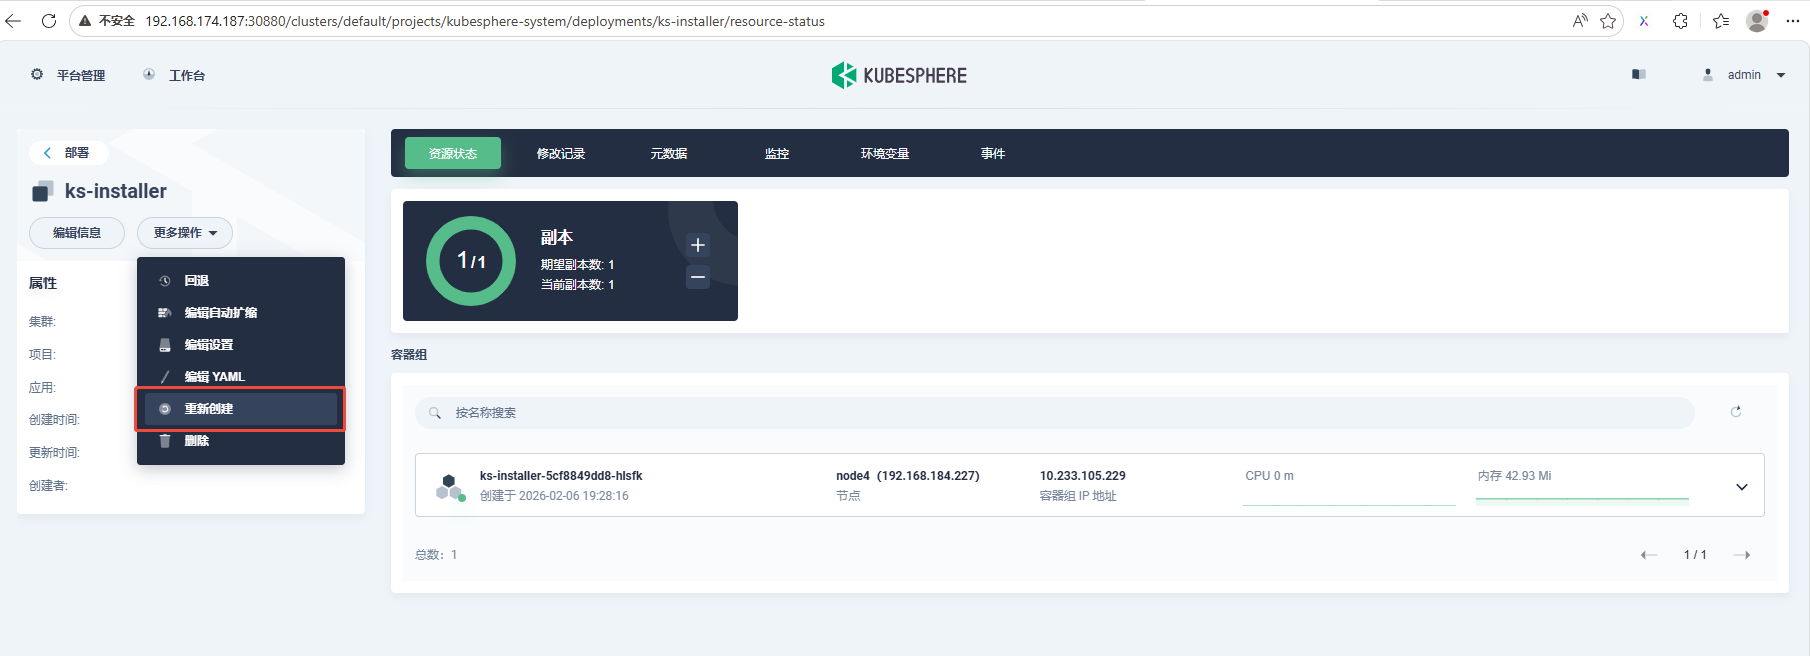Screen dimensions: 1810x656
Task: Open the 事件 tab
Action: 993,153
